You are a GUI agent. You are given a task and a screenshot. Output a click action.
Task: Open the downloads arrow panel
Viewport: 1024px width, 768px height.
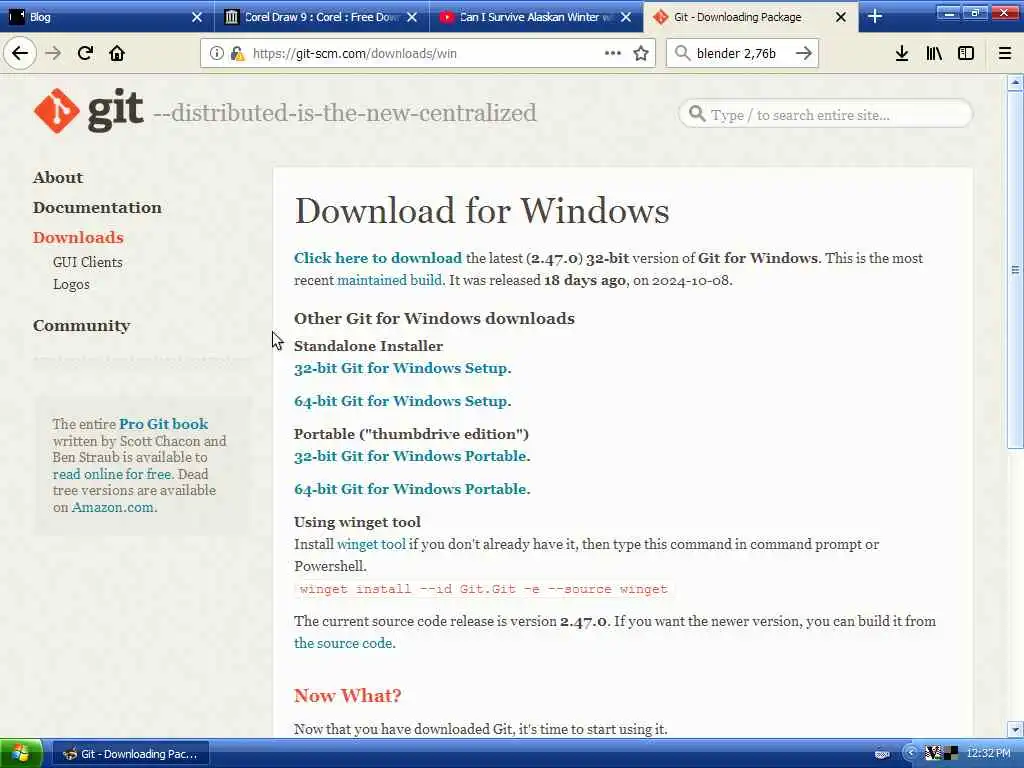902,54
